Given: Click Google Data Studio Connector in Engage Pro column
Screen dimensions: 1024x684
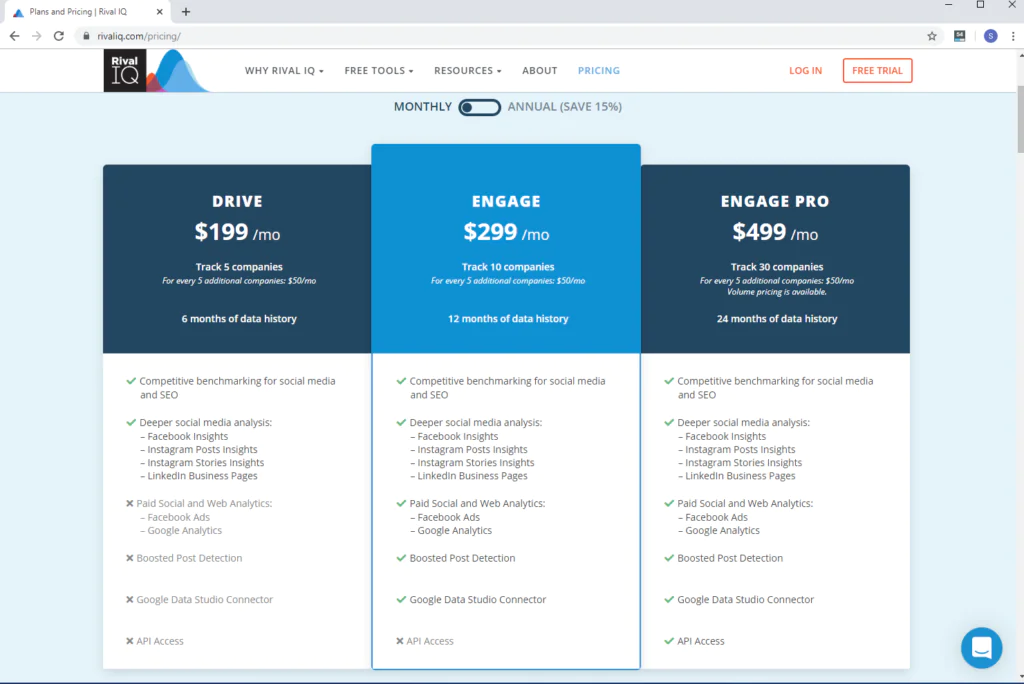Looking at the screenshot, I should point(746,599).
